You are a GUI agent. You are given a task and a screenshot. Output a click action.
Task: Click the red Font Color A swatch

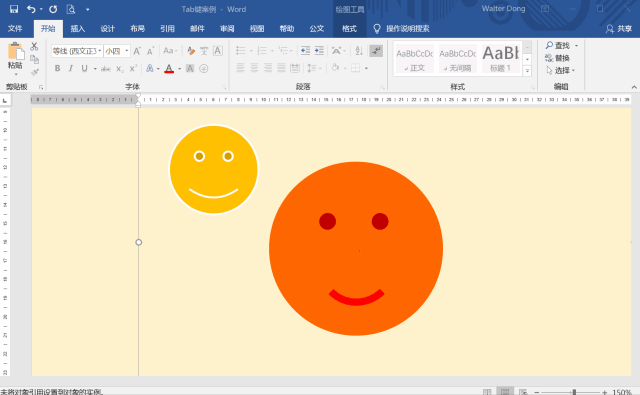click(169, 69)
